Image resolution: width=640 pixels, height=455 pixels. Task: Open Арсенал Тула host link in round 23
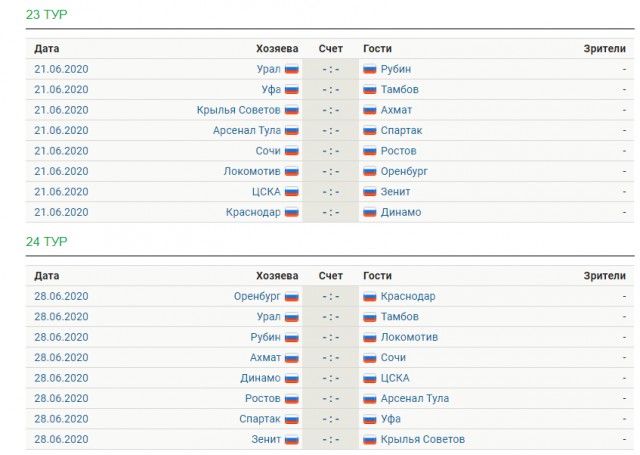[x=247, y=131]
